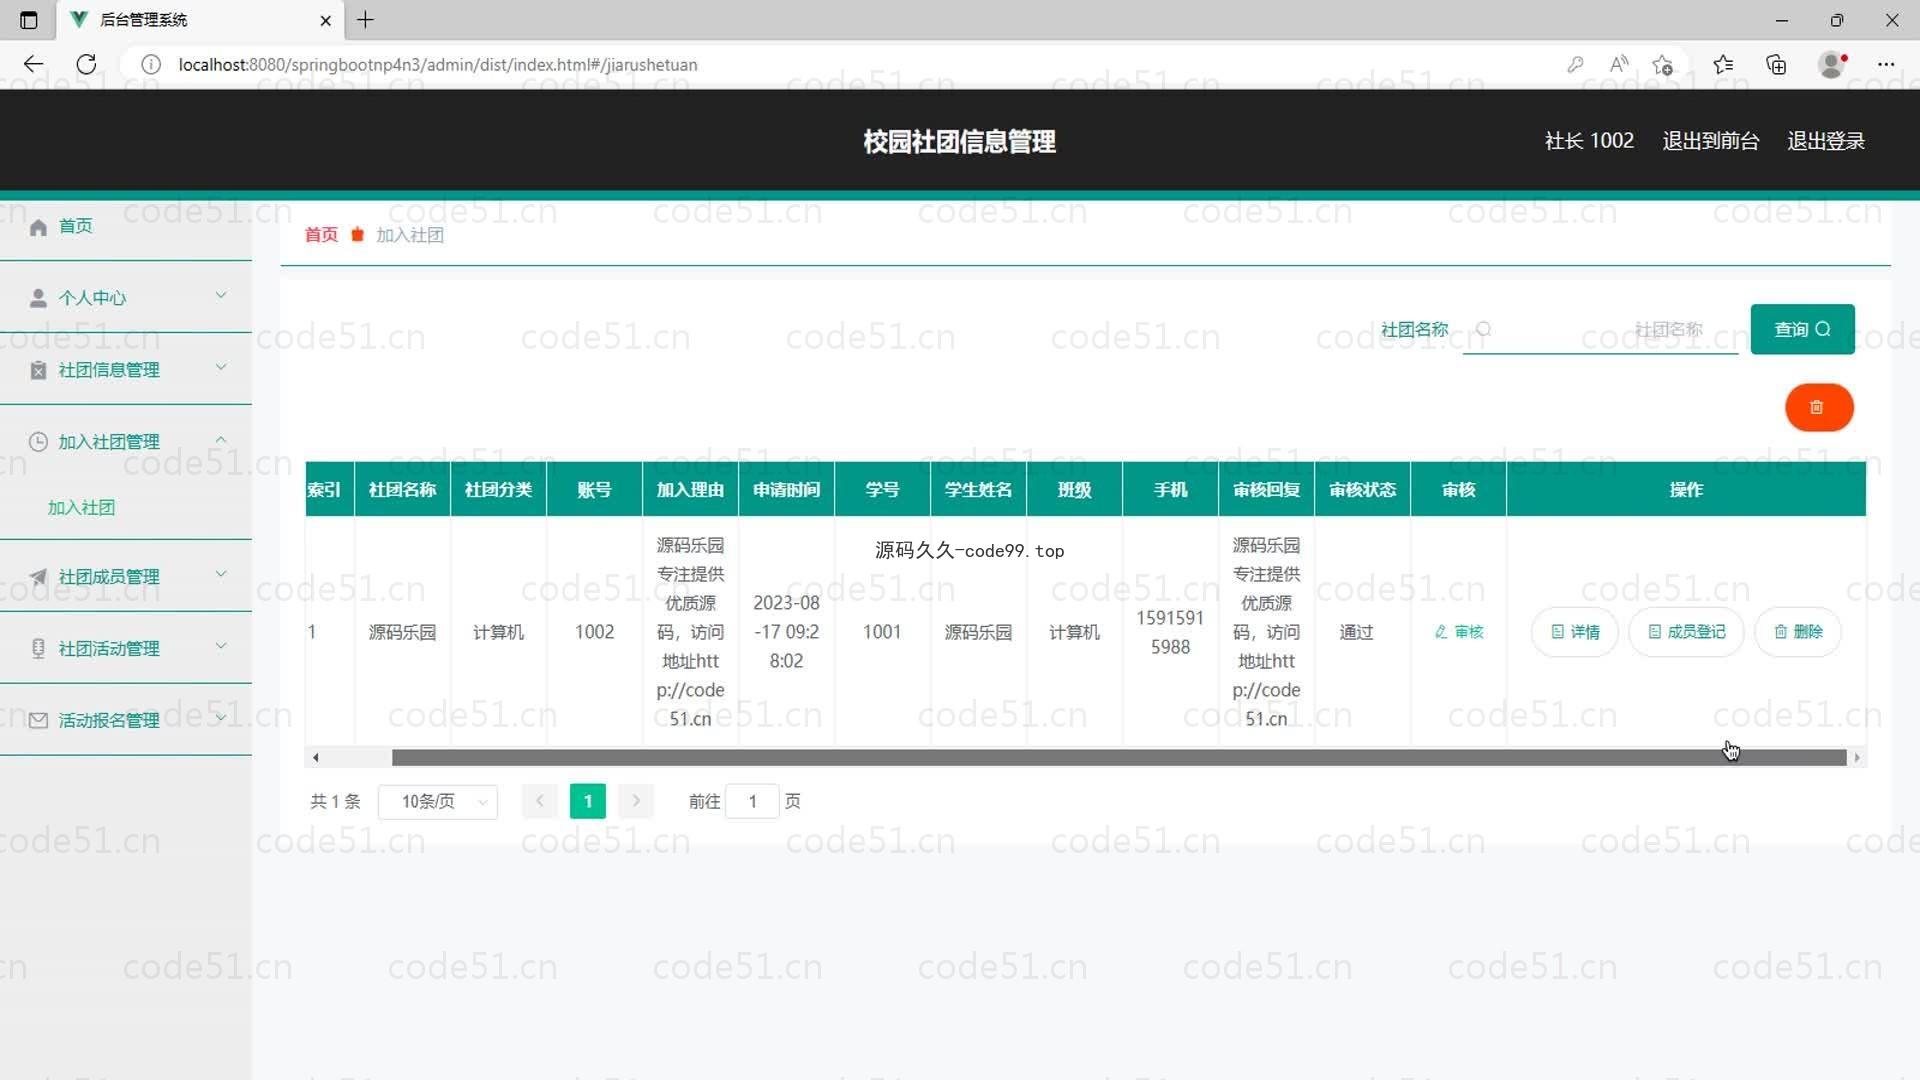Open browser settings ellipsis menu
Viewport: 1920px width, 1080px height.
coord(1886,64)
